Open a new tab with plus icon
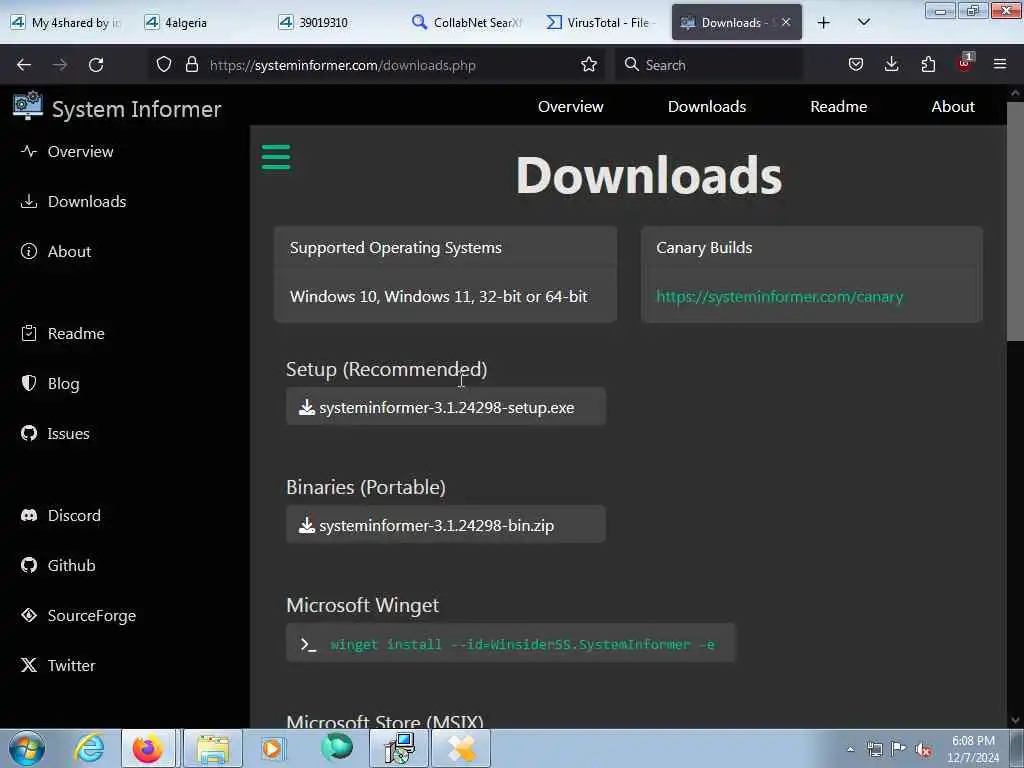 (x=824, y=23)
